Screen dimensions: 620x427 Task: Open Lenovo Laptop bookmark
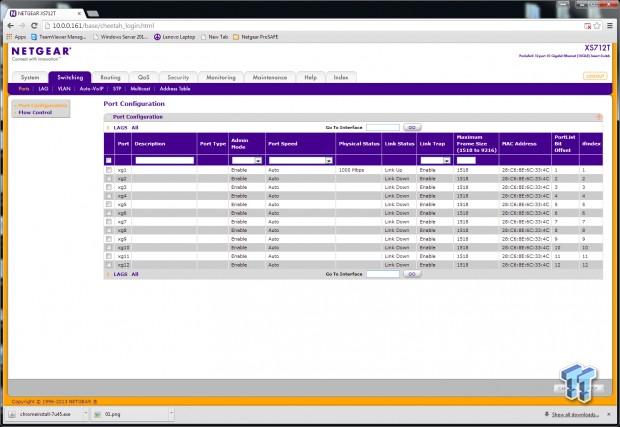pyautogui.click(x=174, y=37)
